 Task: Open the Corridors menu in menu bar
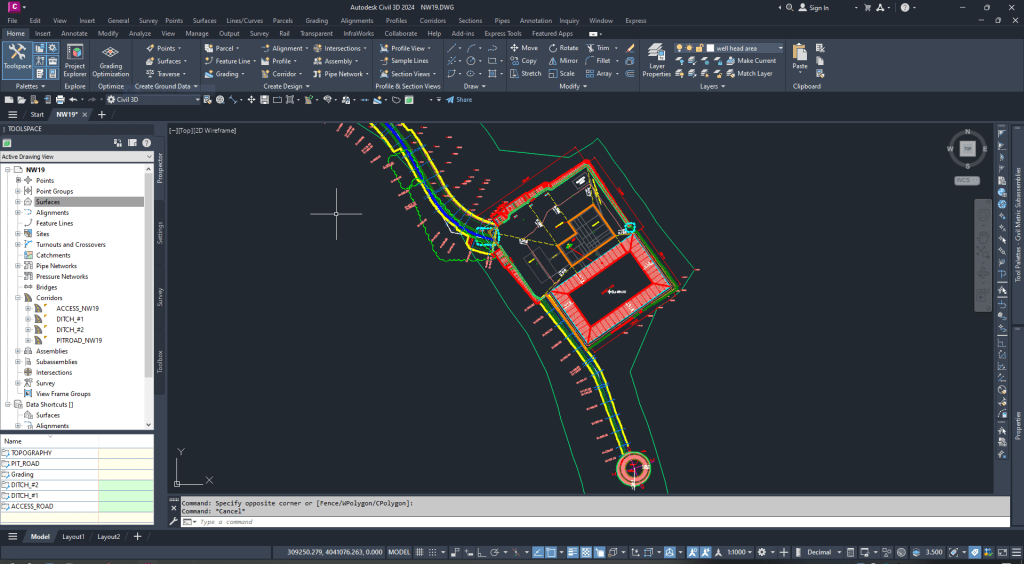(x=434, y=20)
